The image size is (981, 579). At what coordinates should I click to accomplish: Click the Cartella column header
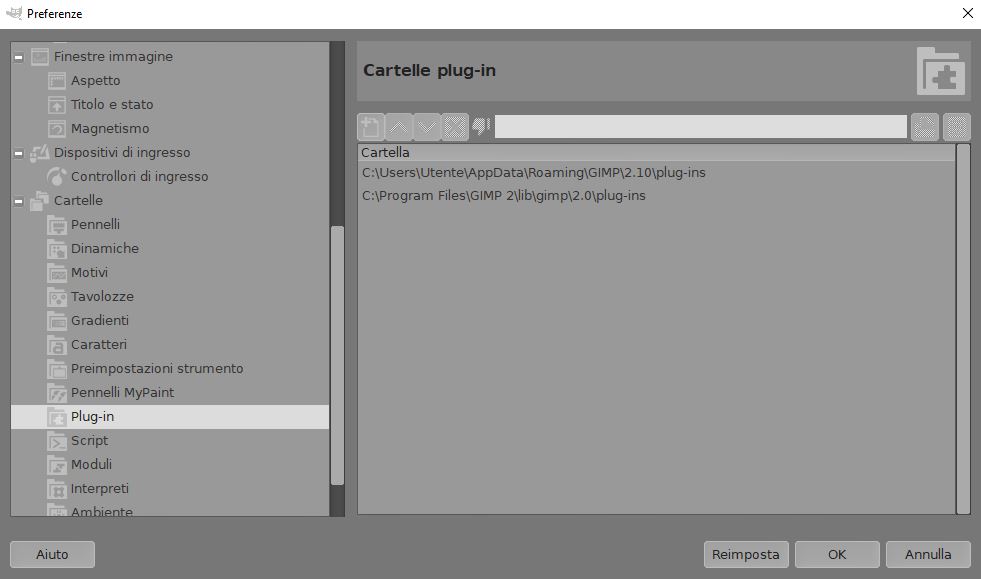coord(656,152)
